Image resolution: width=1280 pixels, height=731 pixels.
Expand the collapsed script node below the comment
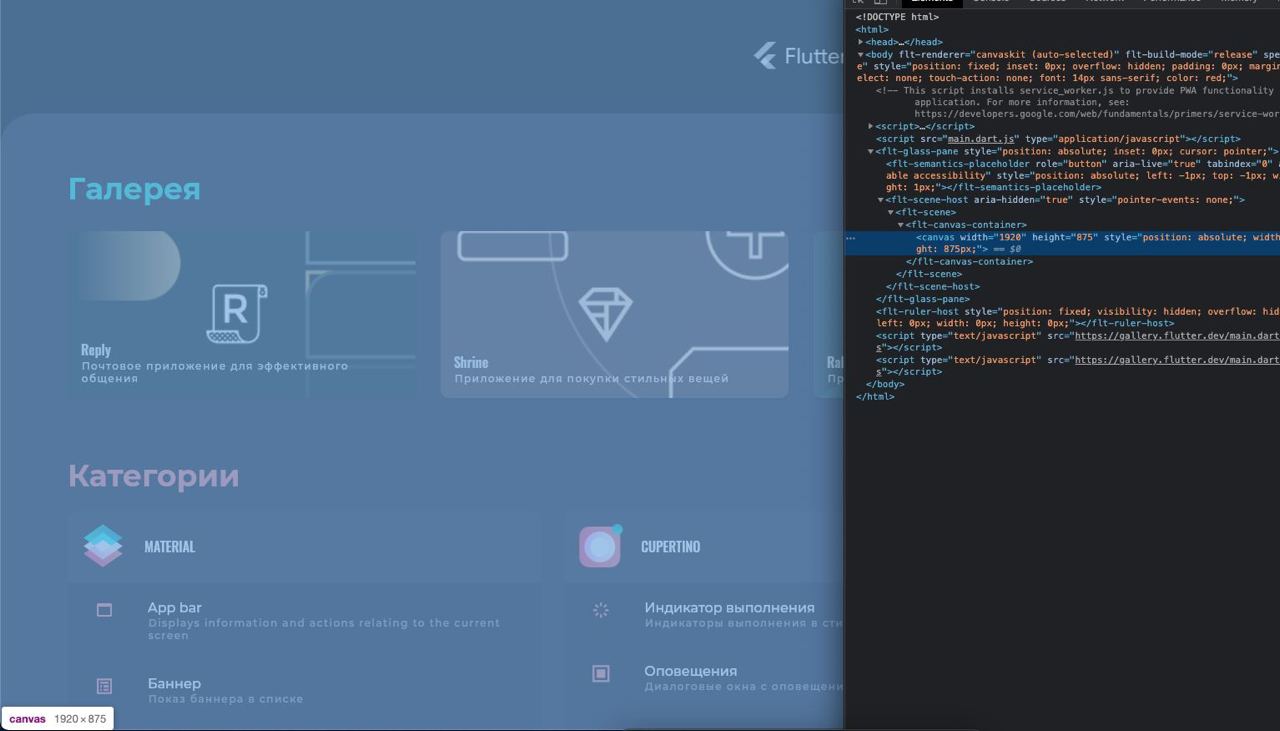tap(871, 127)
